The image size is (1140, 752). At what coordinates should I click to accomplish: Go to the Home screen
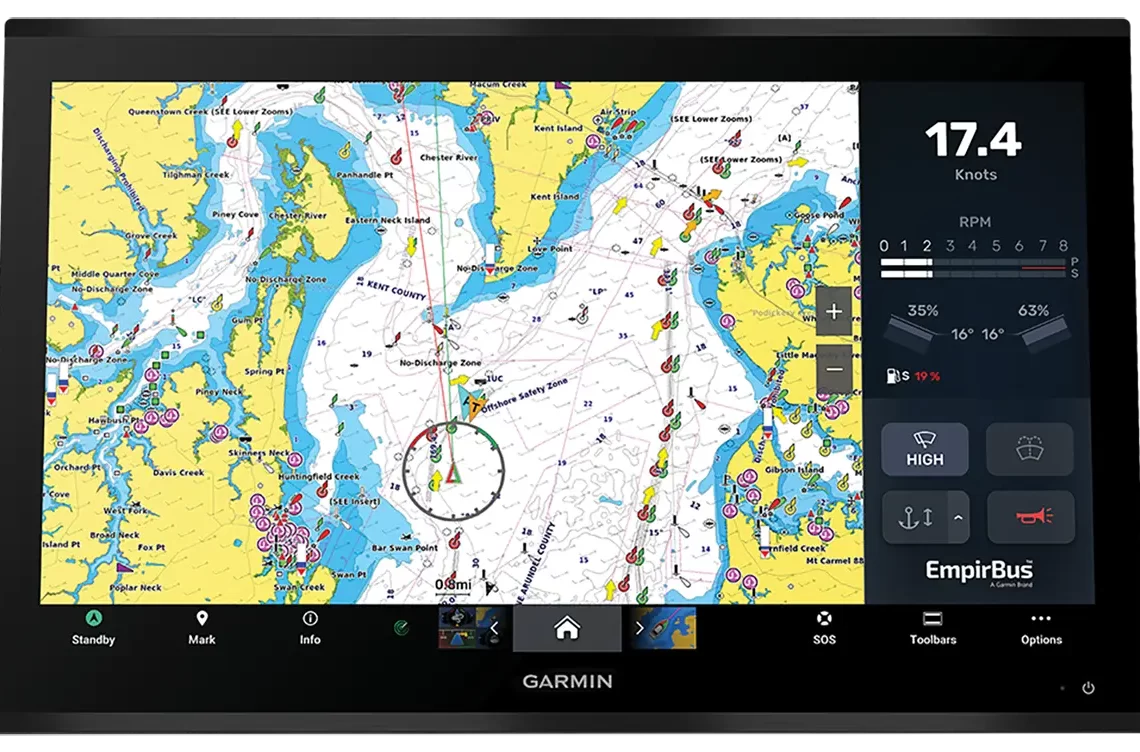click(x=567, y=628)
